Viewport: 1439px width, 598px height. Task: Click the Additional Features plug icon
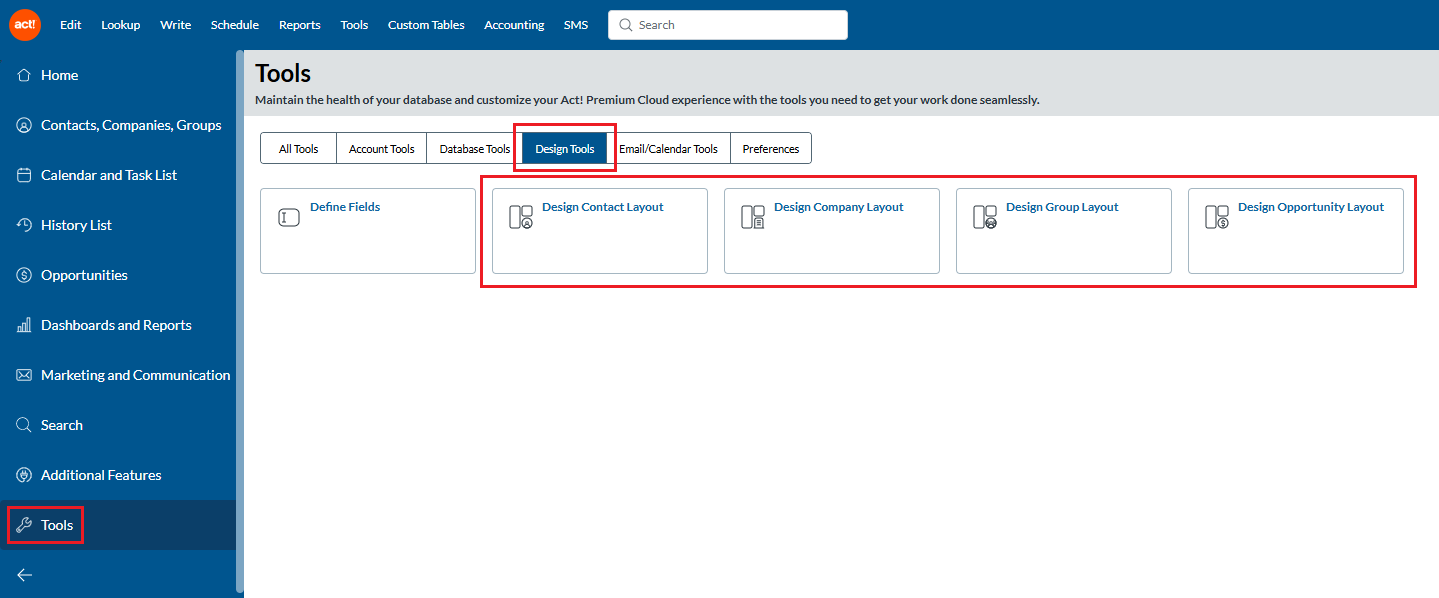25,475
